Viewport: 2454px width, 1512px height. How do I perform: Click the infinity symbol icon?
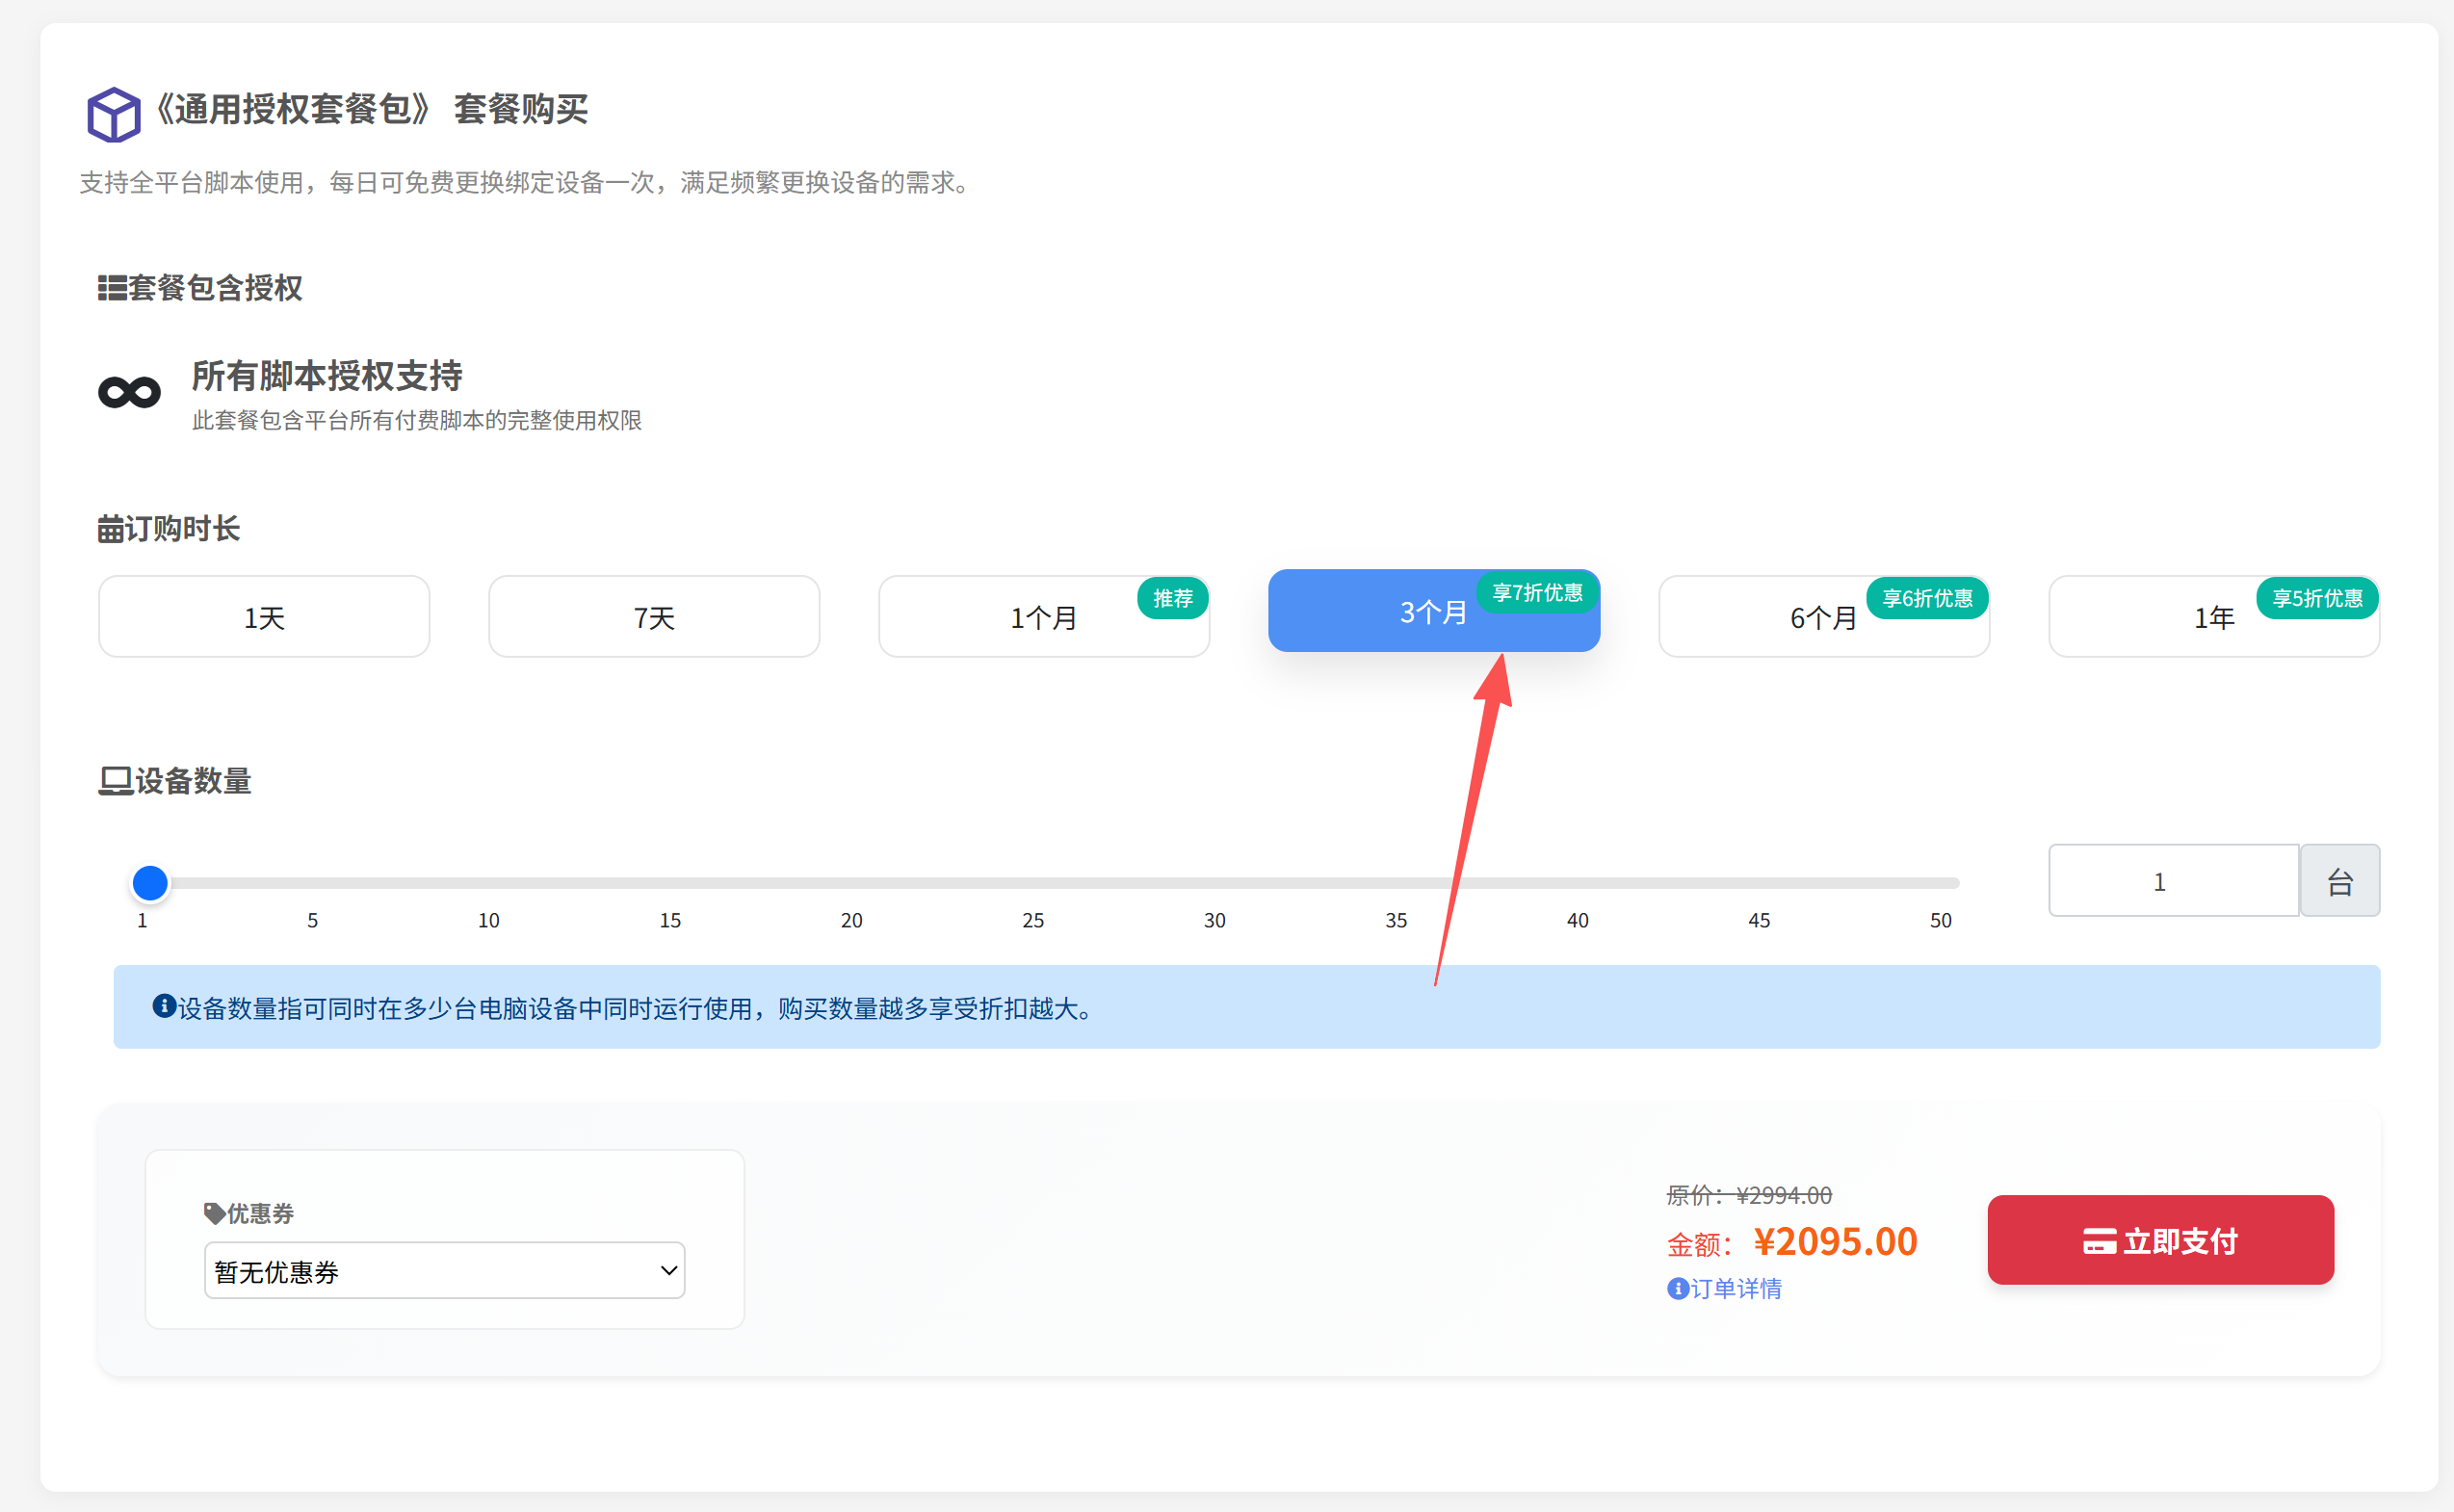pyautogui.click(x=129, y=393)
